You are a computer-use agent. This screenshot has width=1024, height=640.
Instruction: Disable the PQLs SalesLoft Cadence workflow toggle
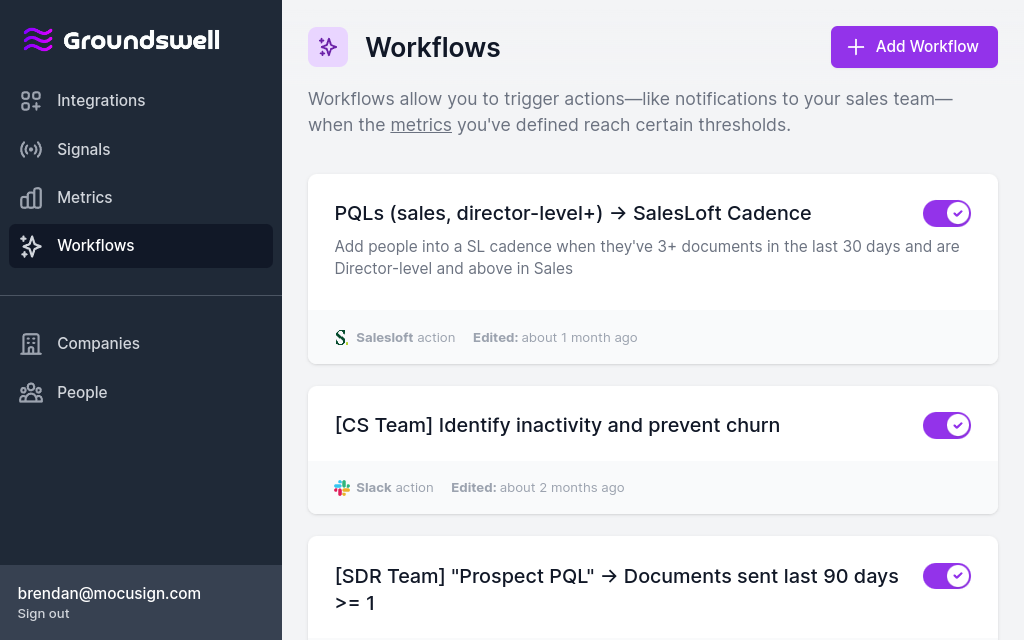point(946,214)
